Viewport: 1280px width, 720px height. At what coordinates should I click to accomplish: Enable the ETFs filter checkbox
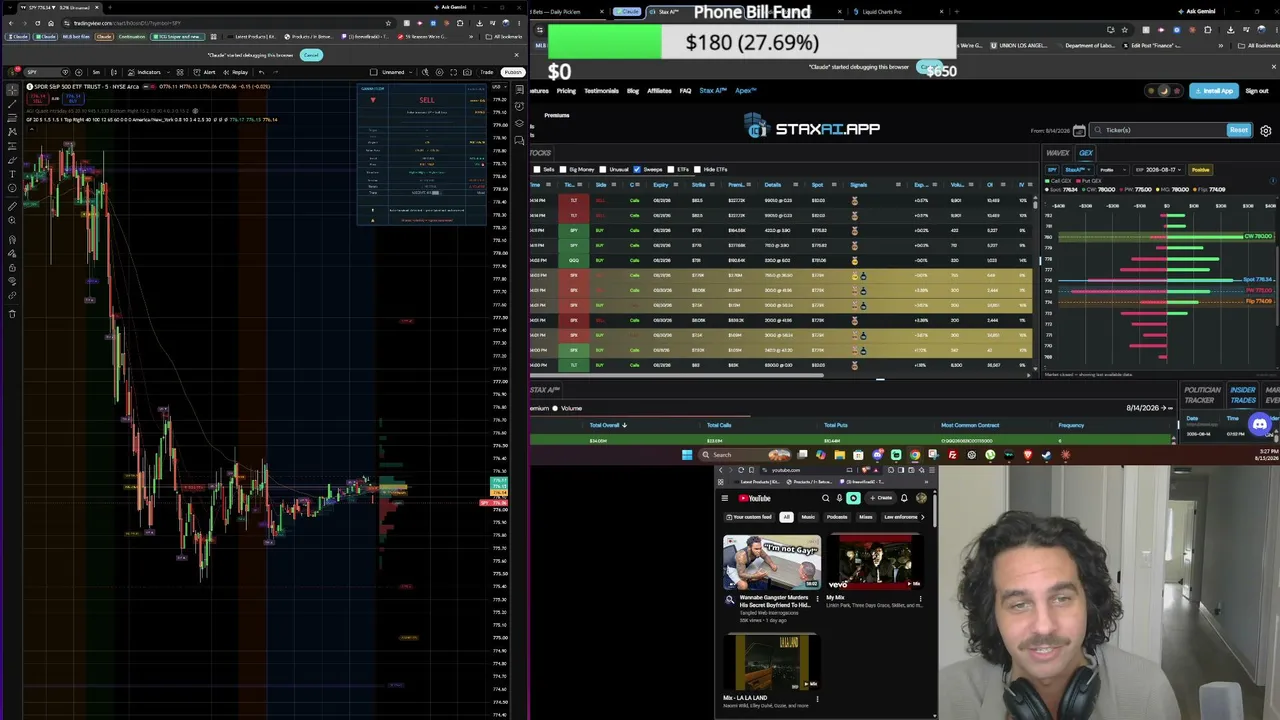pos(671,169)
